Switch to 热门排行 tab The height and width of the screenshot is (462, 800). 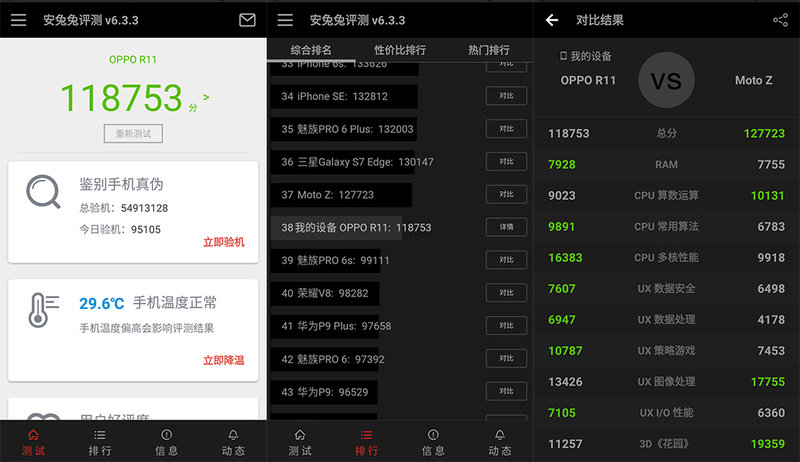pyautogui.click(x=489, y=50)
